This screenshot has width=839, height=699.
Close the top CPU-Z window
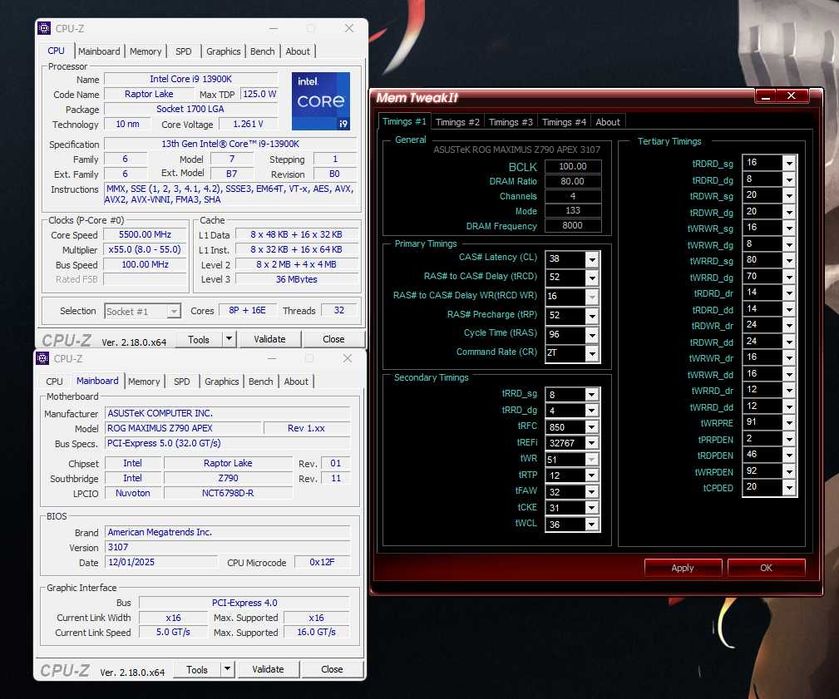tap(349, 28)
